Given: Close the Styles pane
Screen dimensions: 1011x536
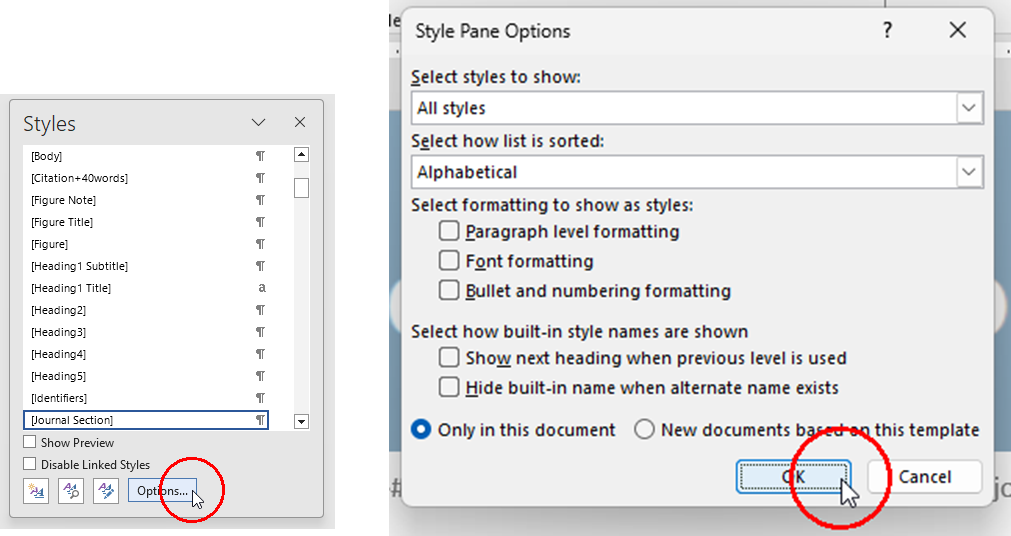Looking at the screenshot, I should pyautogui.click(x=299, y=122).
